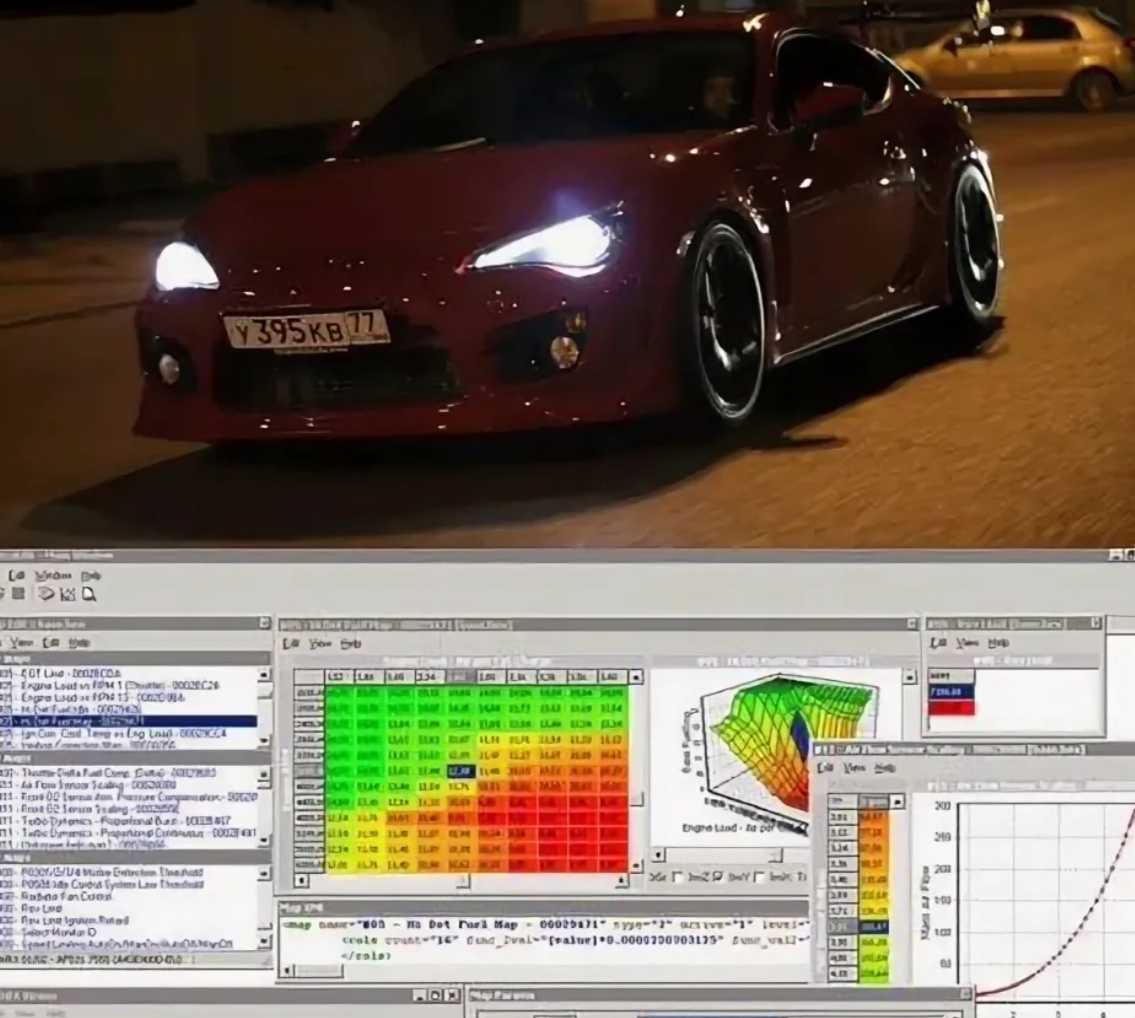Click blue value cell in Rev Limit window
Screen dimensions: 1135x1018
[951, 691]
